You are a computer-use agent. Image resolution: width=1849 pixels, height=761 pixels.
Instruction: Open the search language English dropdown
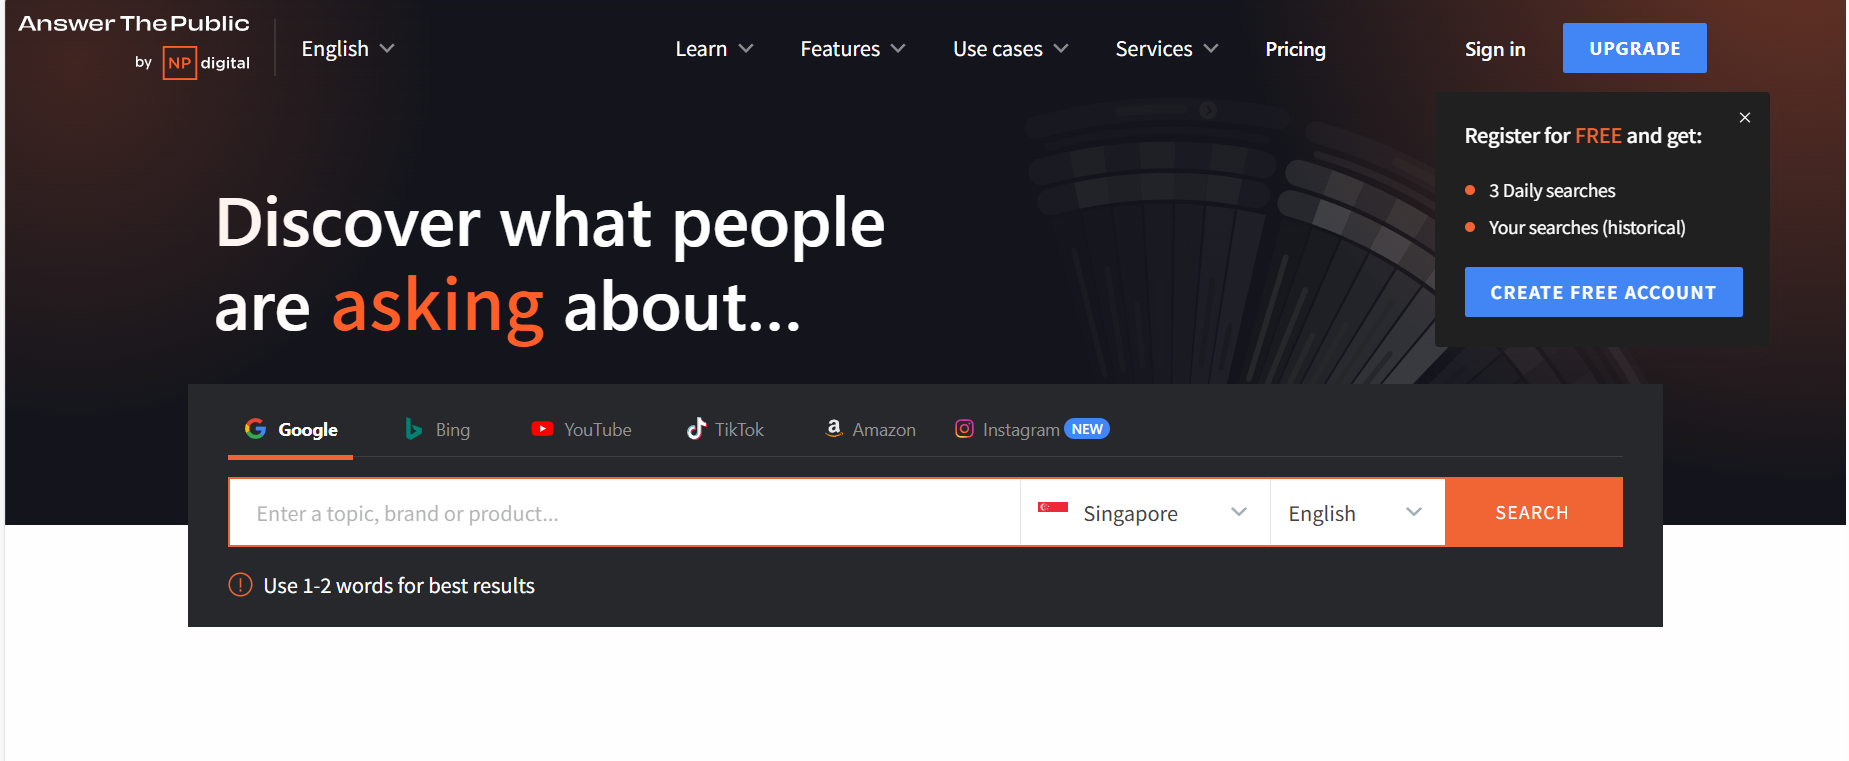pyautogui.click(x=1355, y=513)
